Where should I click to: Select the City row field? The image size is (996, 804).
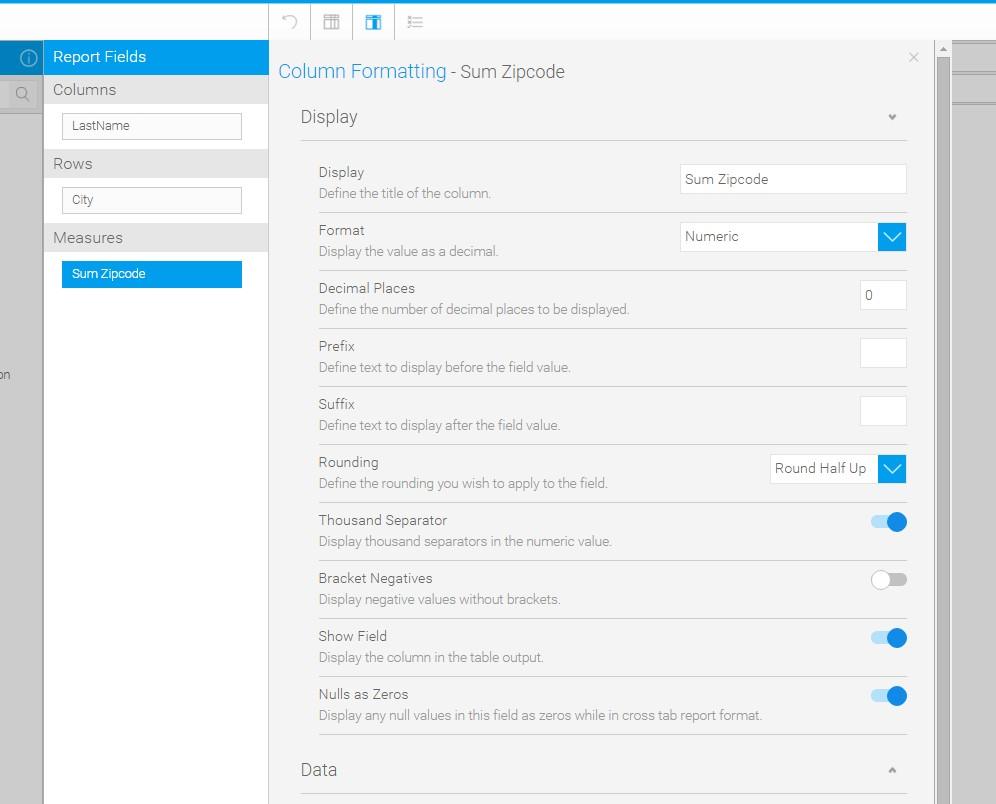pyautogui.click(x=152, y=200)
